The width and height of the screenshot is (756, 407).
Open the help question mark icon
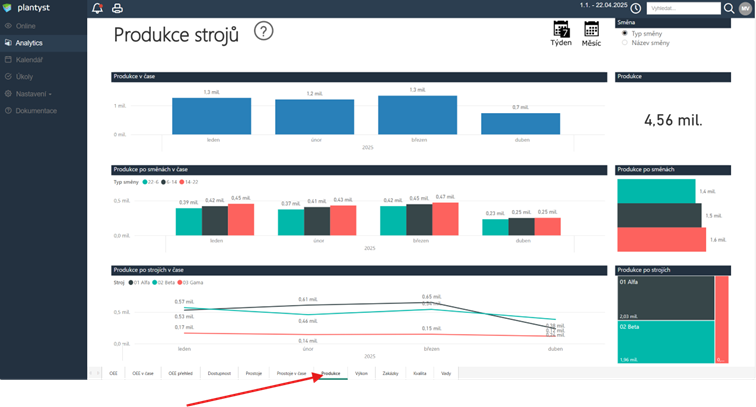(x=264, y=31)
